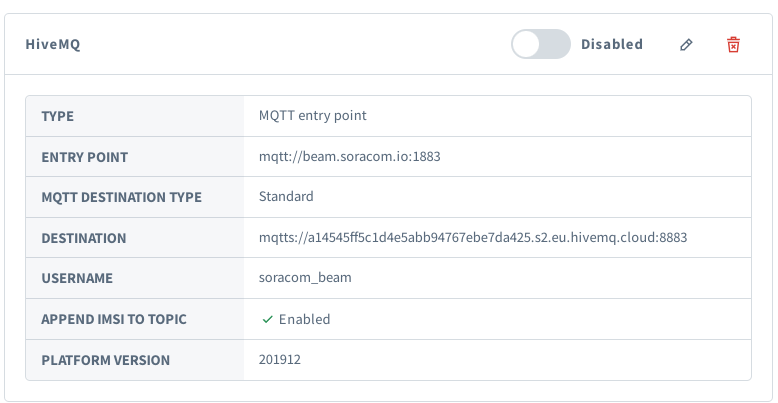Click the green checkmark beside Enabled
The image size is (778, 403).
(x=267, y=320)
